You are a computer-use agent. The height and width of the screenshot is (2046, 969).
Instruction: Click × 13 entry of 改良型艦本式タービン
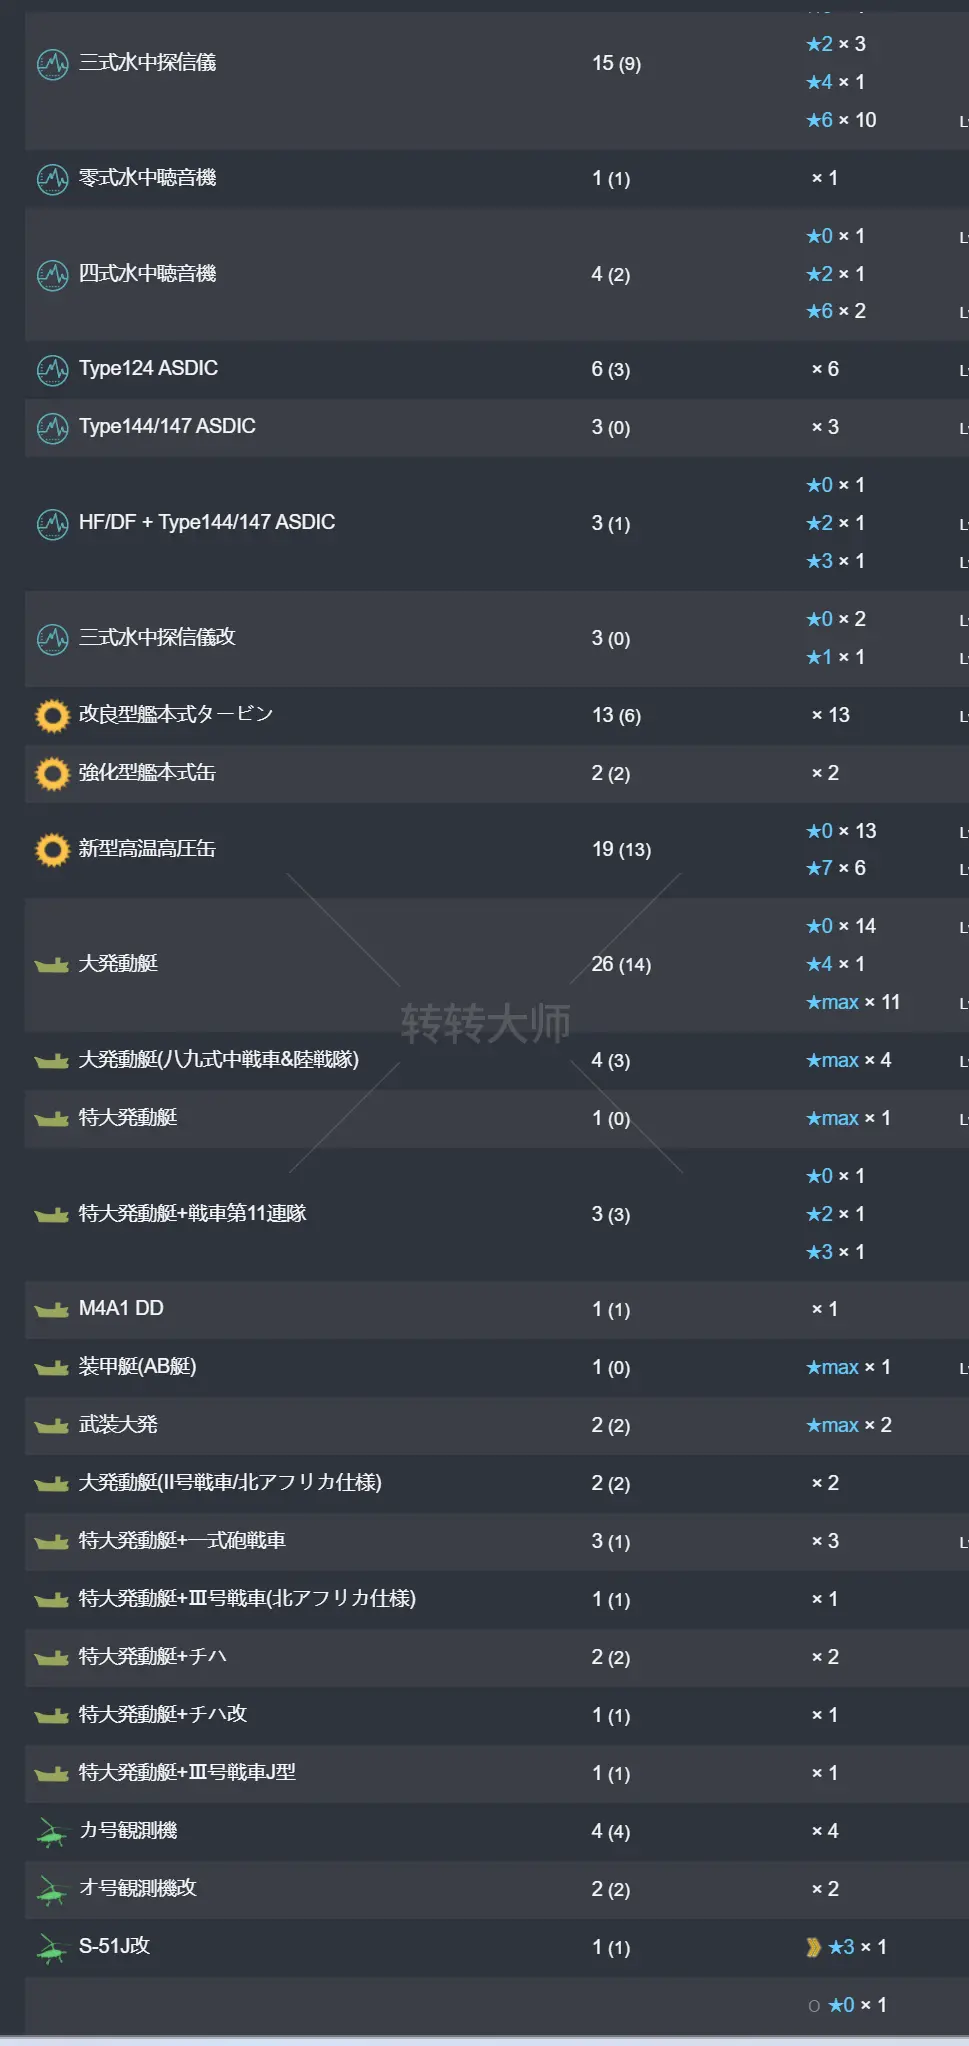pos(830,715)
